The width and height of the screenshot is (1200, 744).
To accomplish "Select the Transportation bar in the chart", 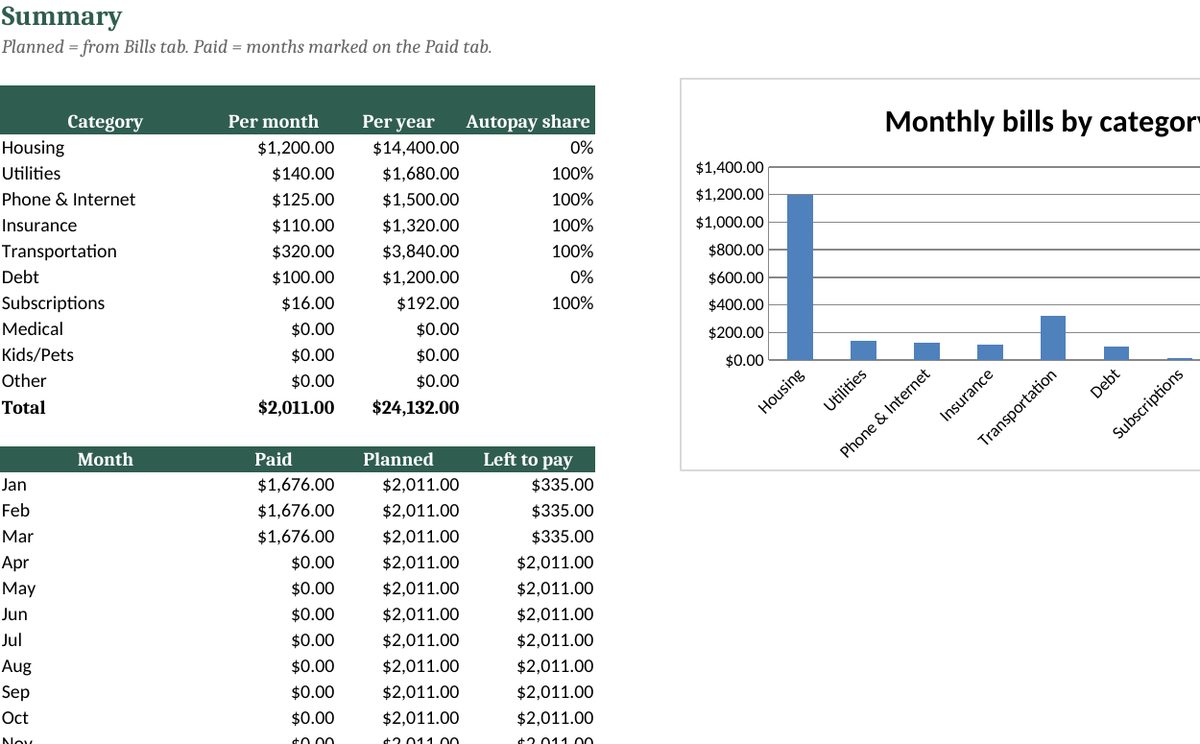I will 1053,338.
